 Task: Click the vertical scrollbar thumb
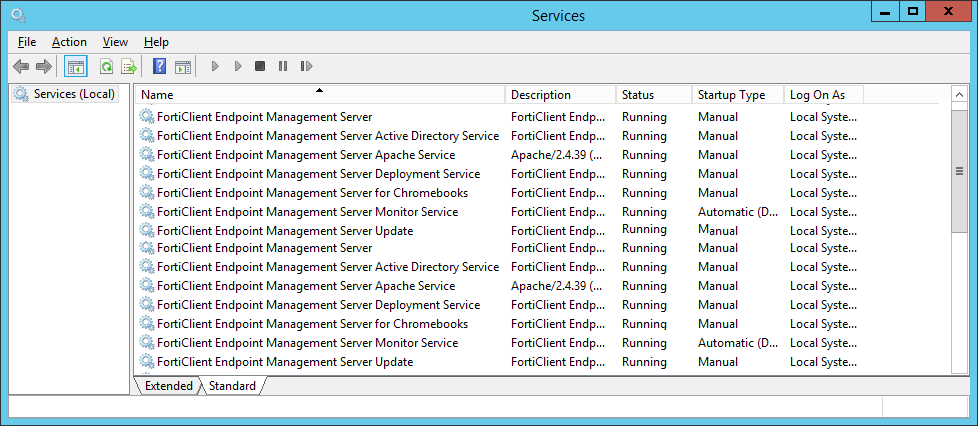(959, 170)
